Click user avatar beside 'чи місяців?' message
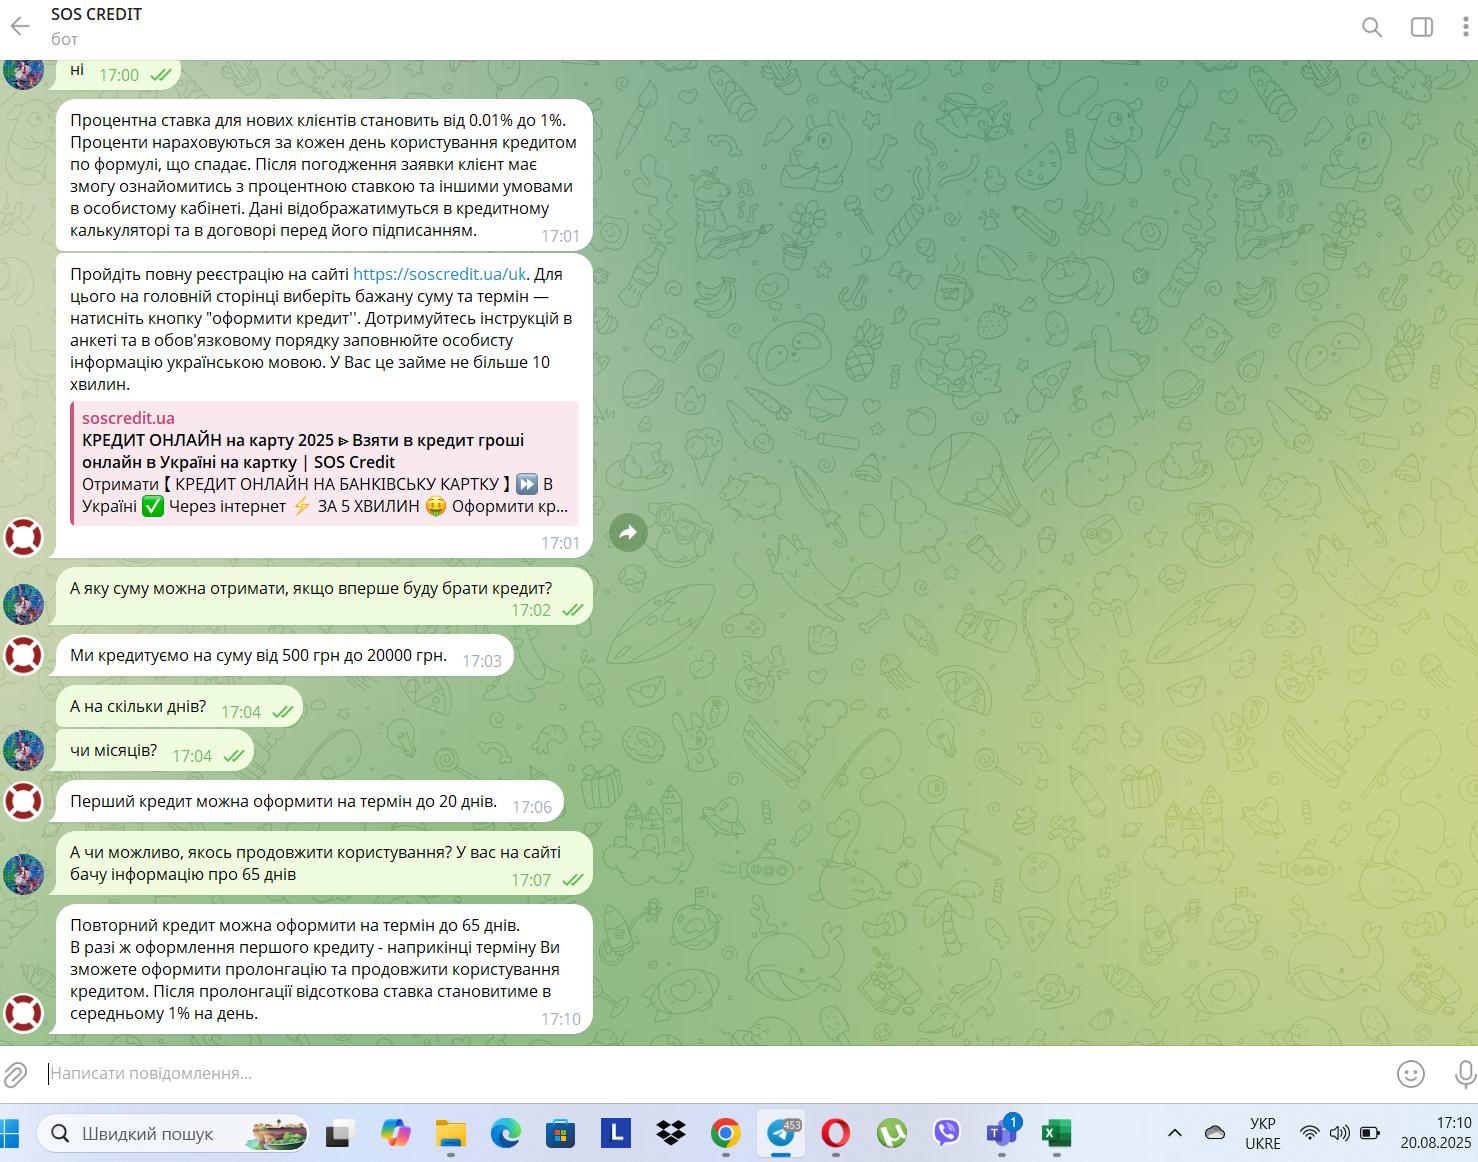 [x=23, y=750]
